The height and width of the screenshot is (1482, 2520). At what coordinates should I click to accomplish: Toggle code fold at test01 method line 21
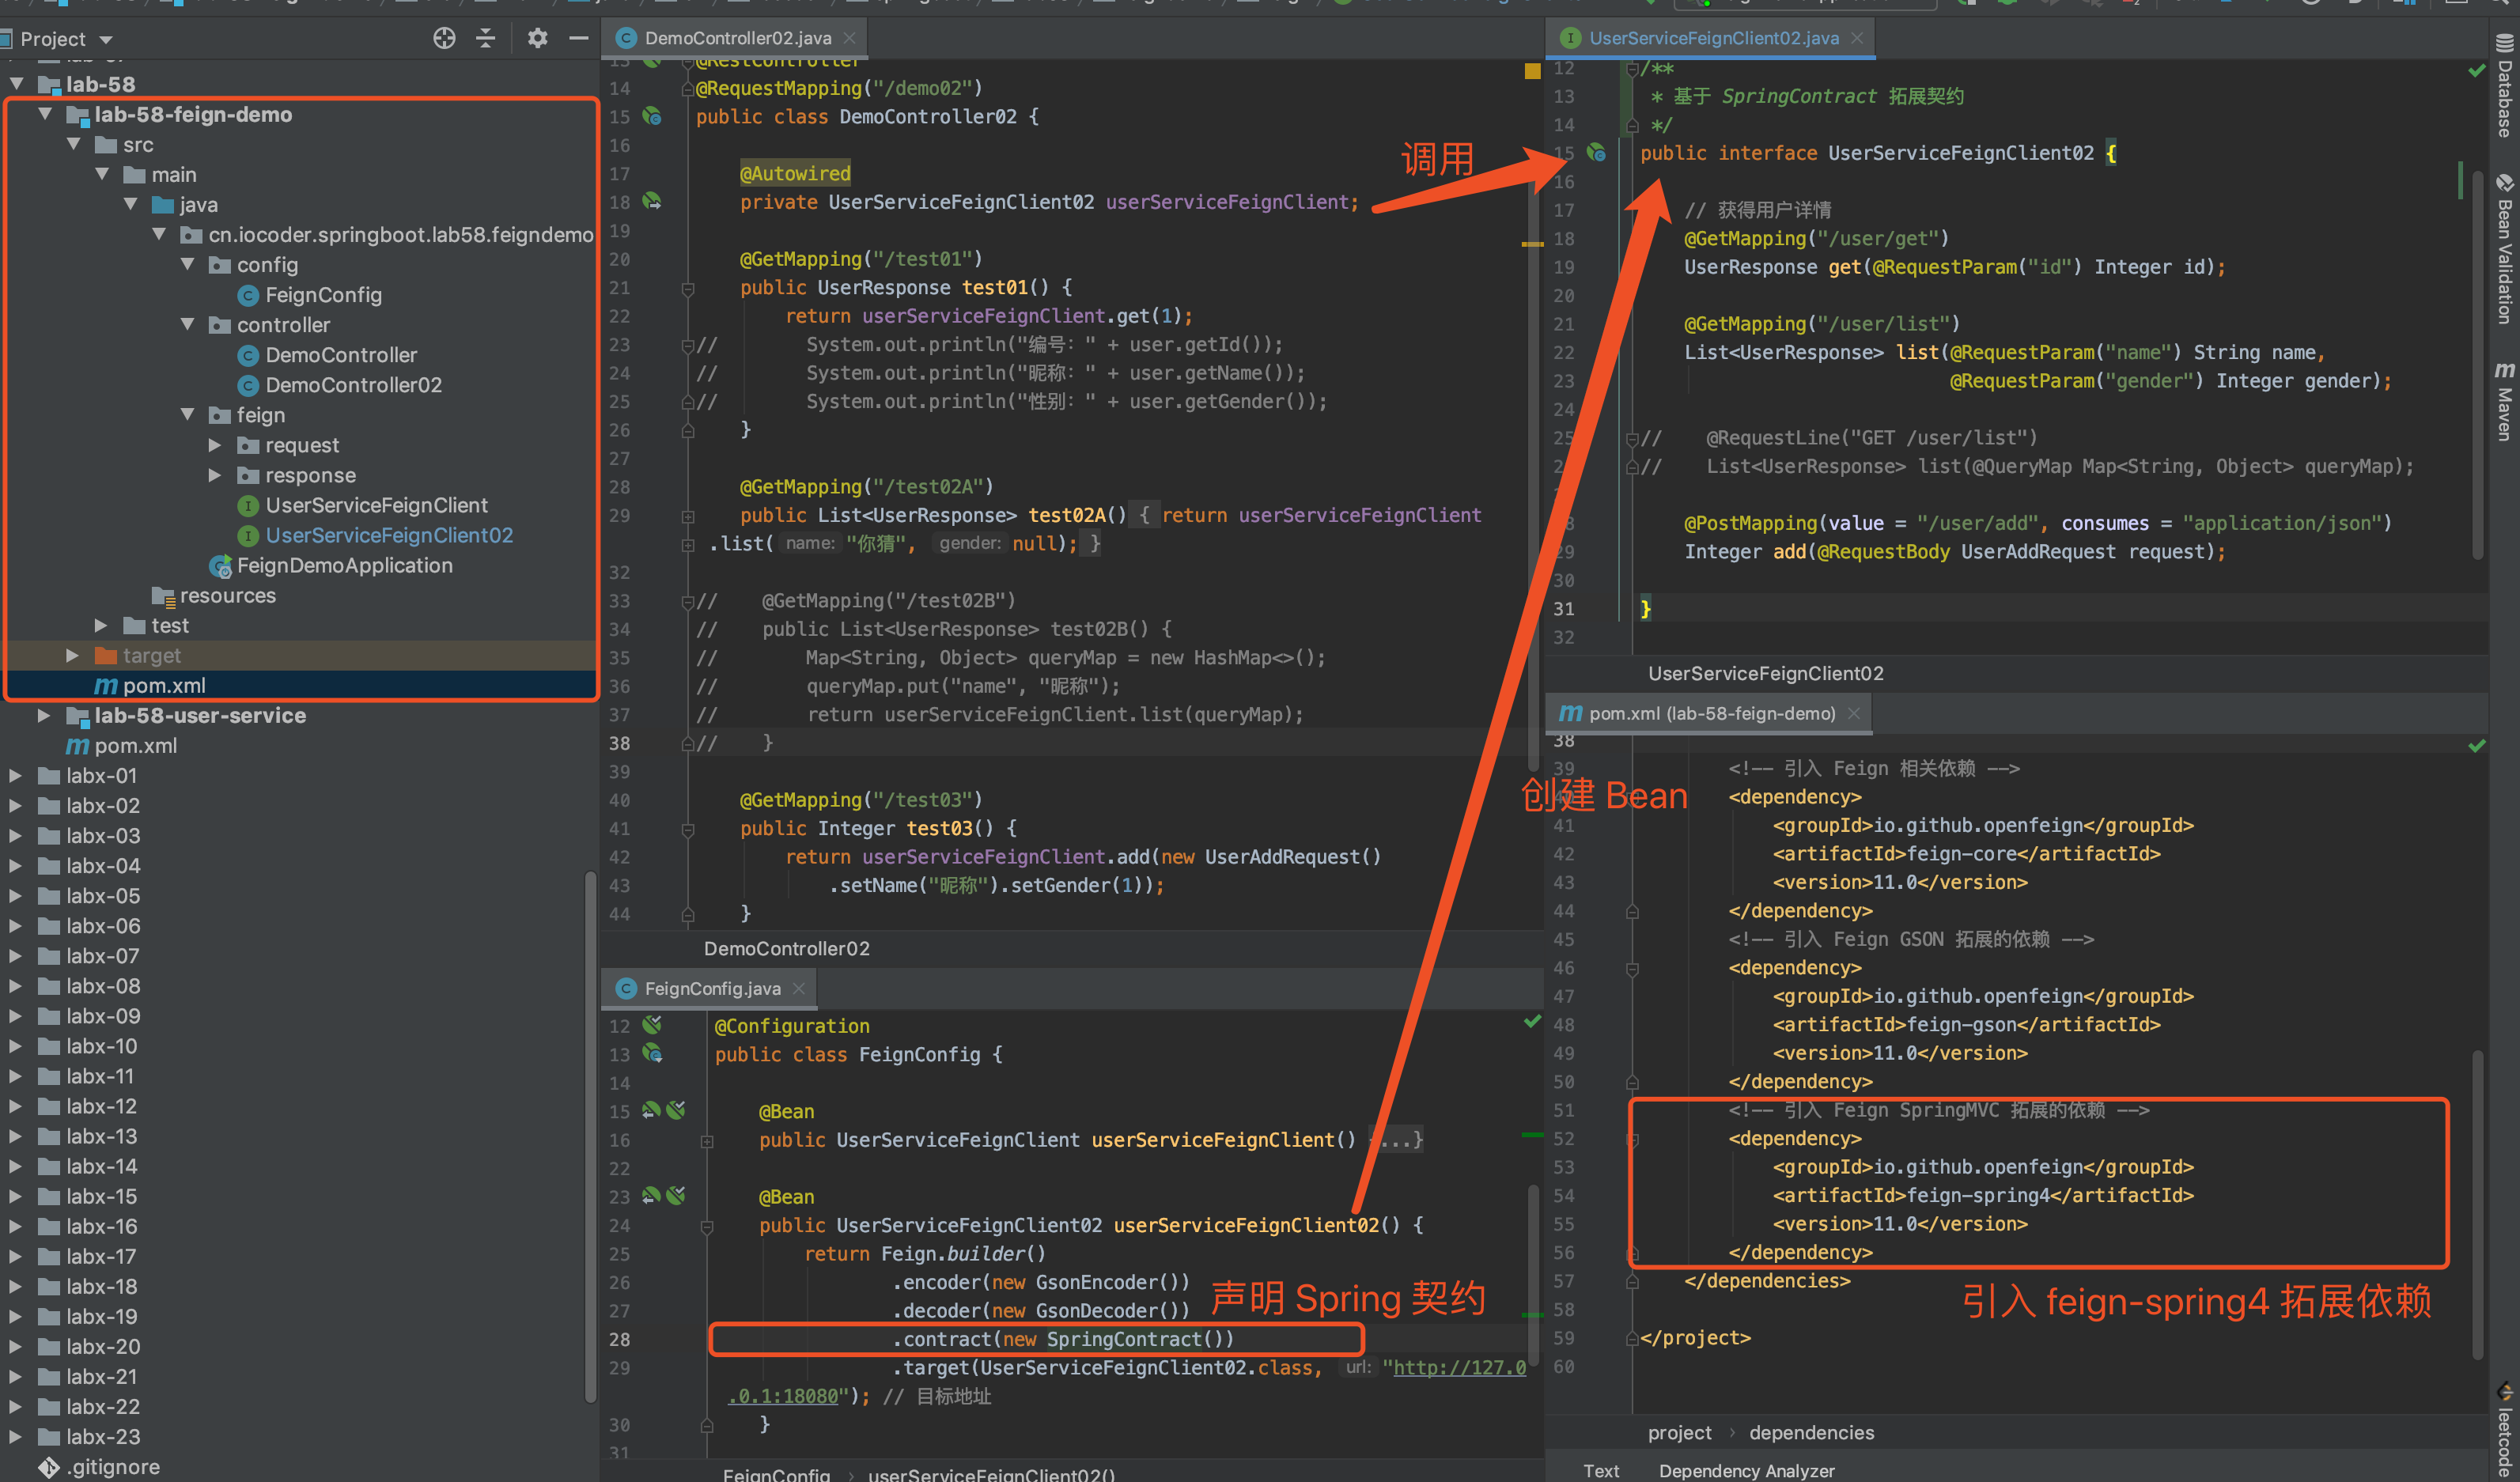click(688, 289)
